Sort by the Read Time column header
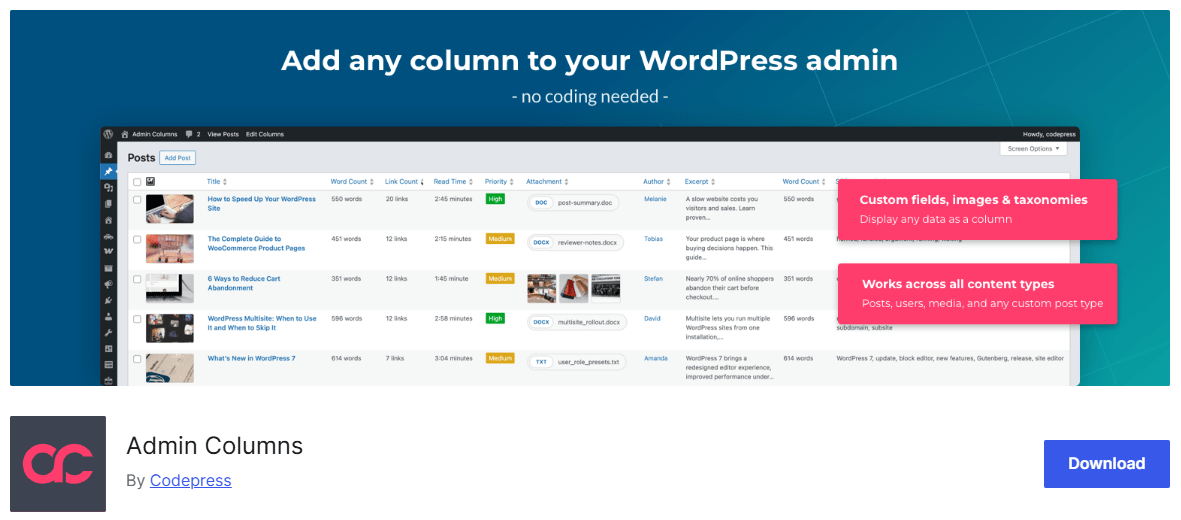Viewport: 1181px width, 520px height. (x=453, y=182)
